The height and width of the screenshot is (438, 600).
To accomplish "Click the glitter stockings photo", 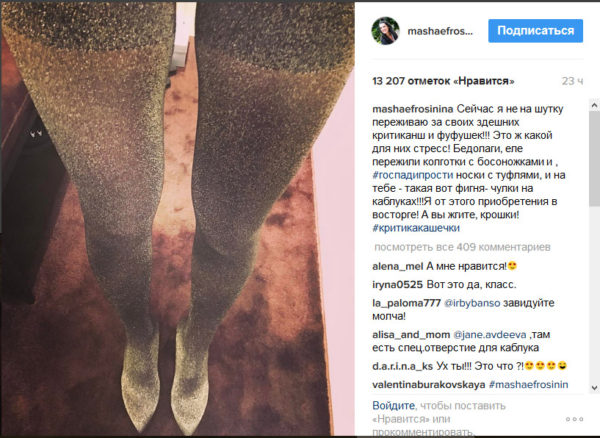I will click(x=178, y=219).
